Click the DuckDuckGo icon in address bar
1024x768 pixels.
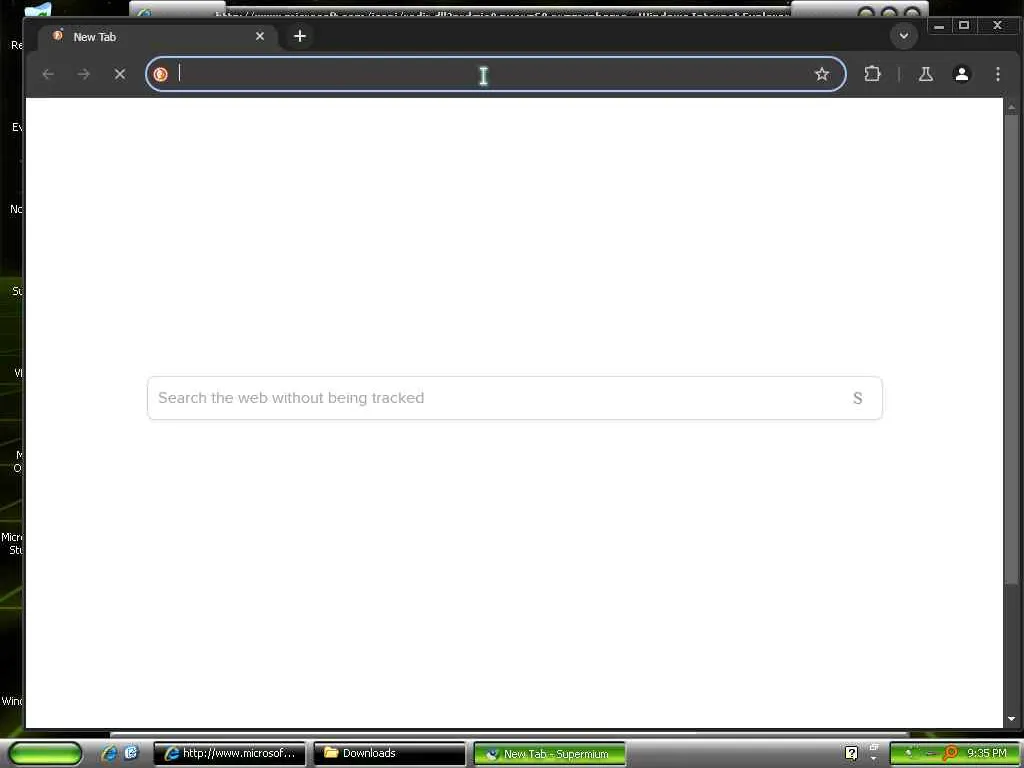coord(161,74)
